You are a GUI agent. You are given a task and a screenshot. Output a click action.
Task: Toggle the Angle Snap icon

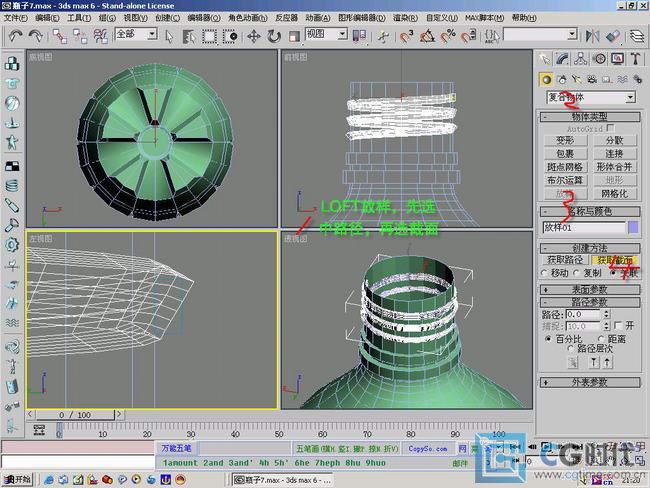tap(427, 36)
